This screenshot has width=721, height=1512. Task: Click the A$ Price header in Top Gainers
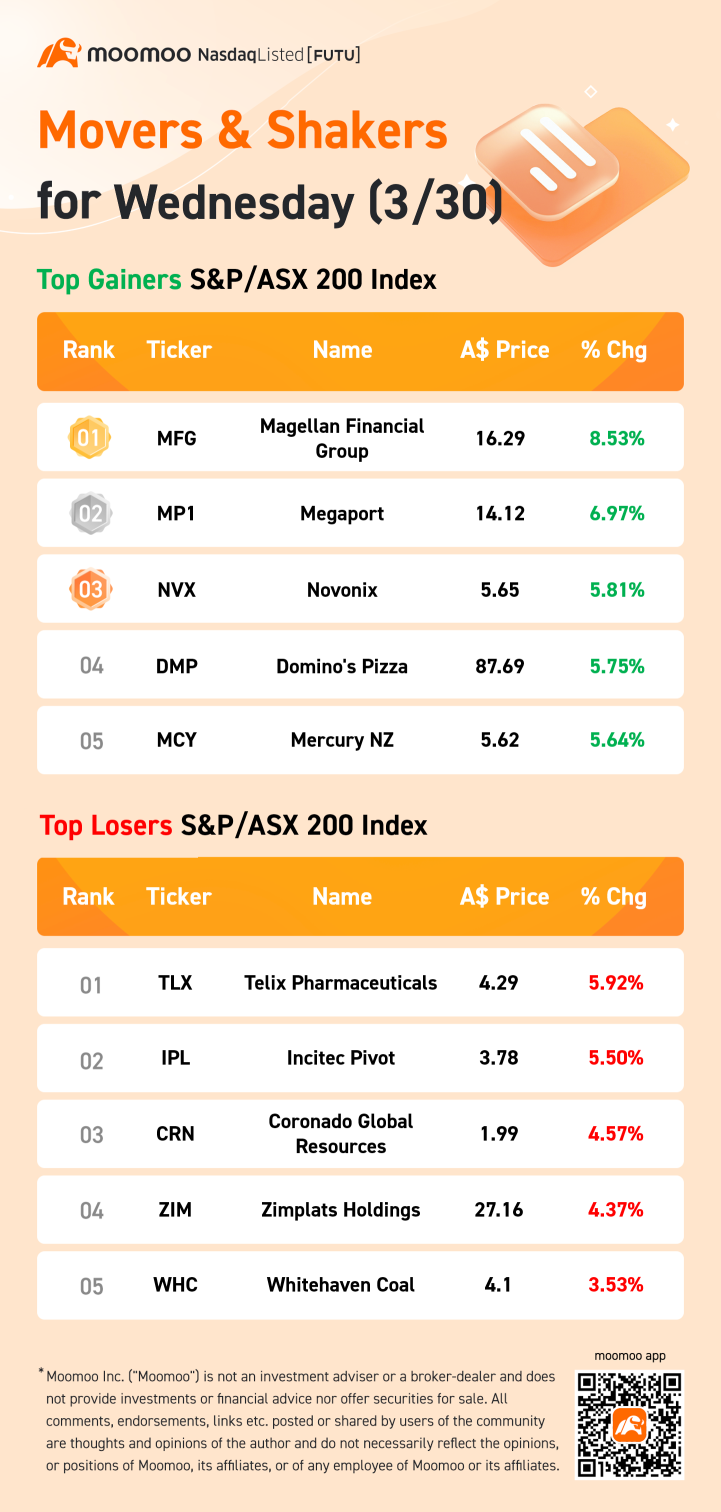point(505,350)
